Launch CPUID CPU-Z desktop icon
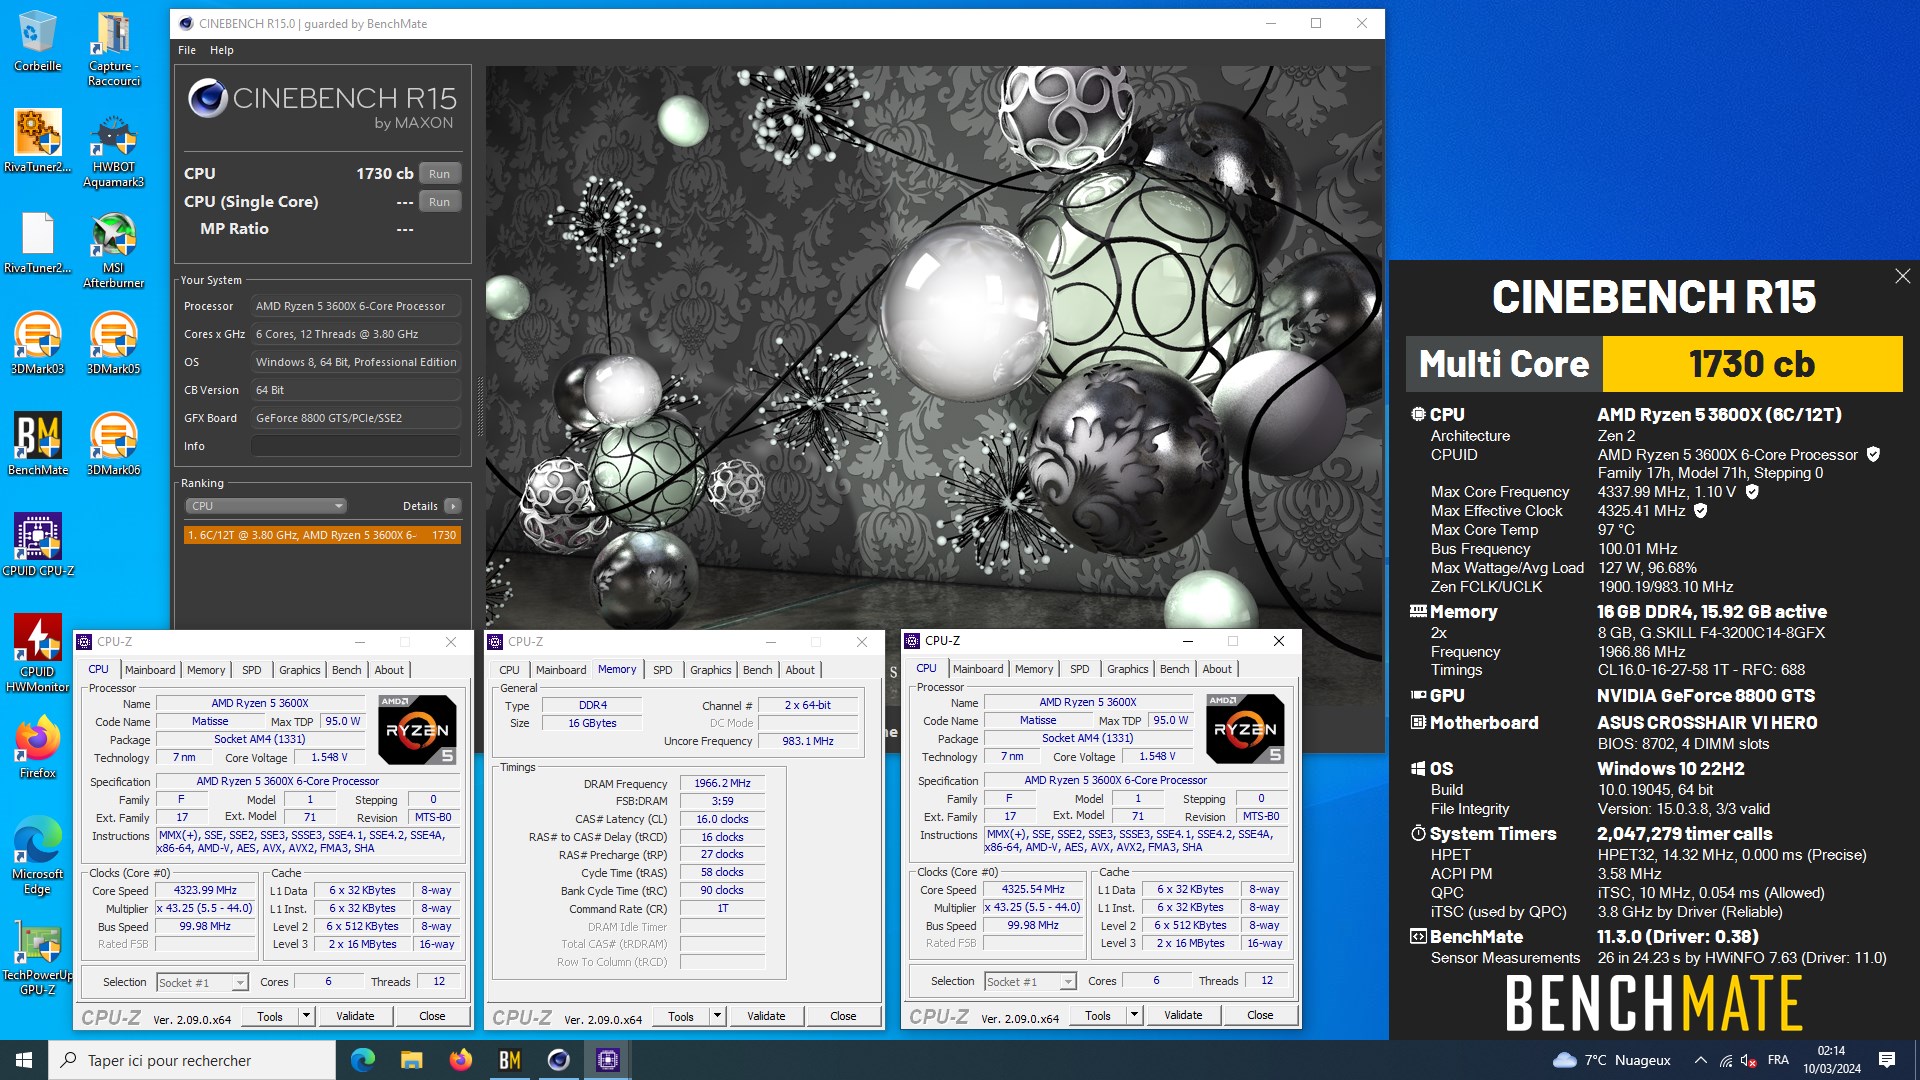Screen dimensions: 1920x1080 coord(37,545)
